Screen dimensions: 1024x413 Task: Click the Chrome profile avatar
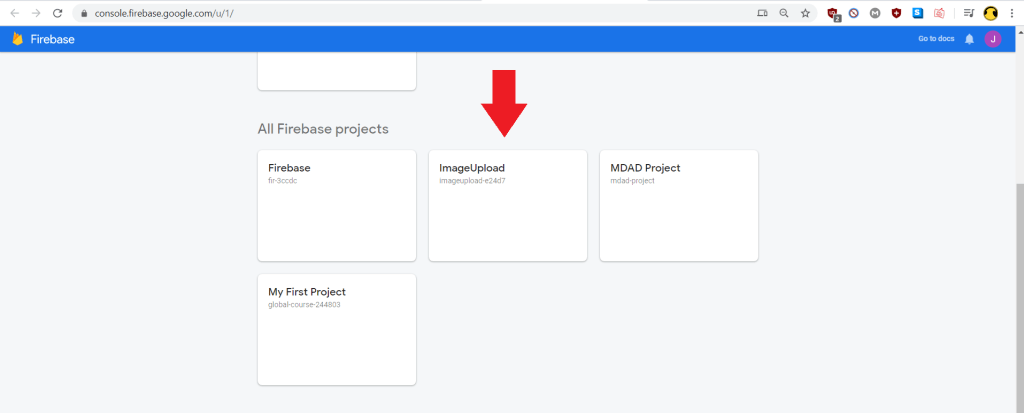pos(991,13)
